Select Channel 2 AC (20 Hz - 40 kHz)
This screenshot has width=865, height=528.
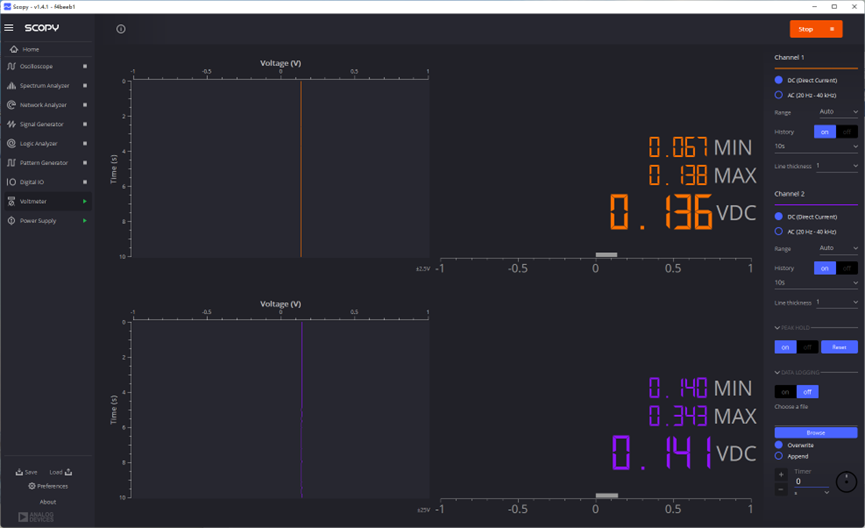pos(778,231)
